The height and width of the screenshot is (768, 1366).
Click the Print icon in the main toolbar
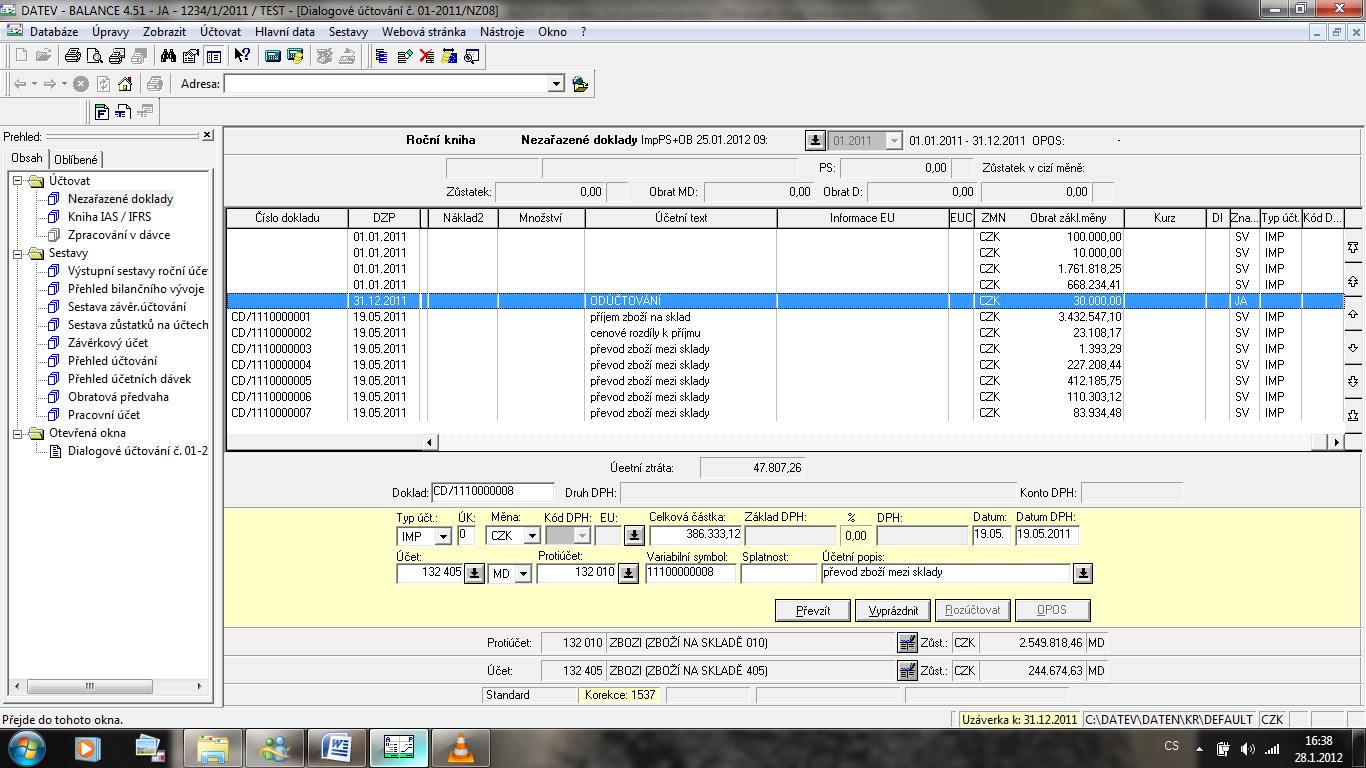coord(73,56)
